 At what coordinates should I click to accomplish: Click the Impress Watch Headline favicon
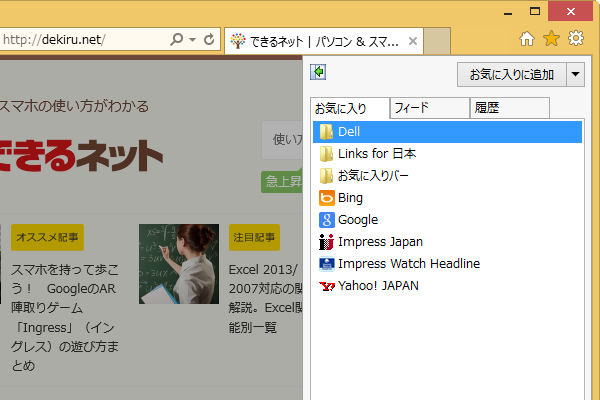click(327, 264)
